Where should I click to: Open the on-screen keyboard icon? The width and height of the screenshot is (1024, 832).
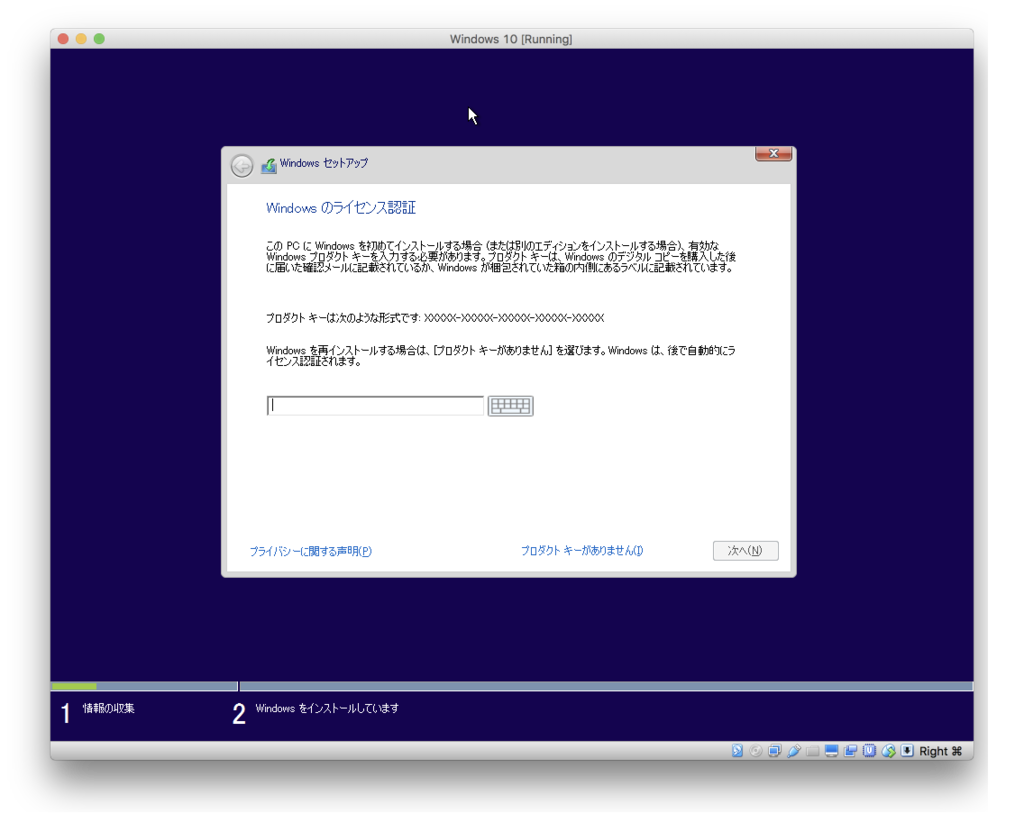[511, 406]
